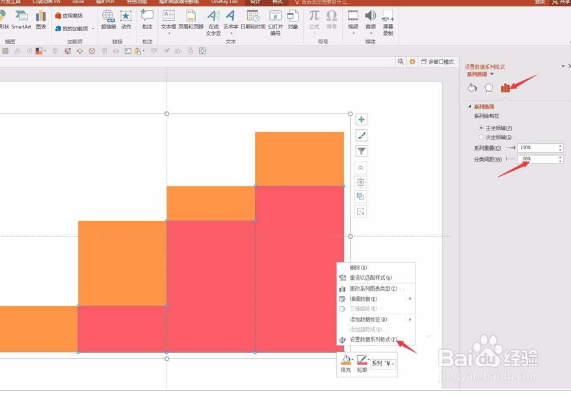Viewport: 571px width, 396px height.
Task: Select Series Options bar-chart tab
Action: (505, 88)
